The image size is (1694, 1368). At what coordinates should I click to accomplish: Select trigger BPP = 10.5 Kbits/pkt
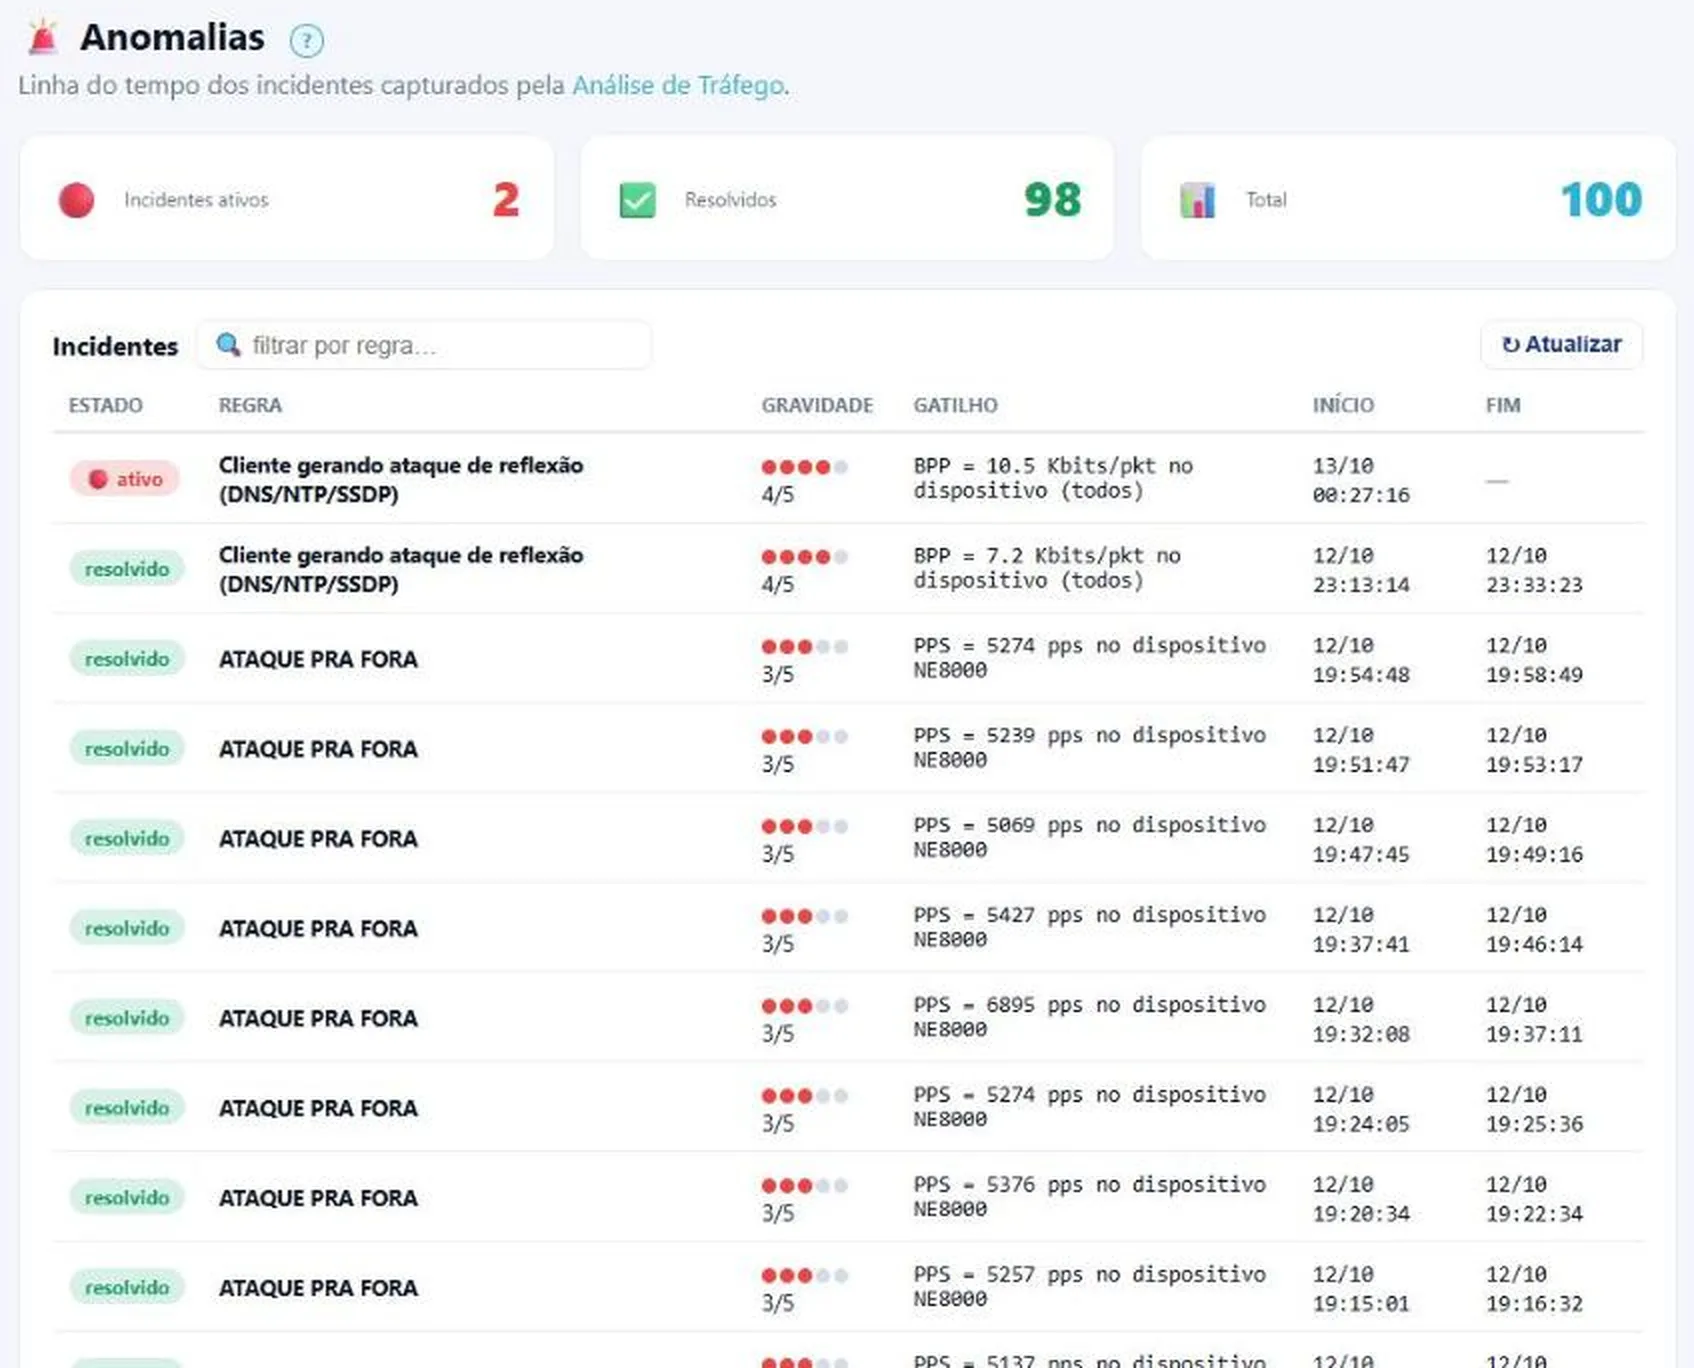click(1053, 478)
